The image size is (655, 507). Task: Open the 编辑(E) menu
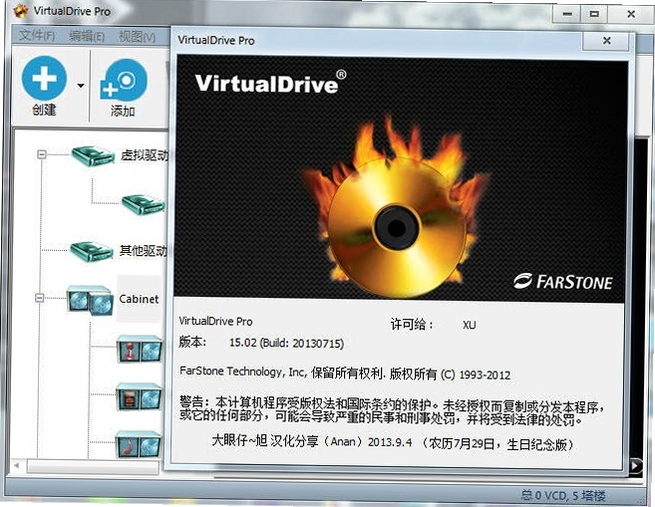[86, 36]
